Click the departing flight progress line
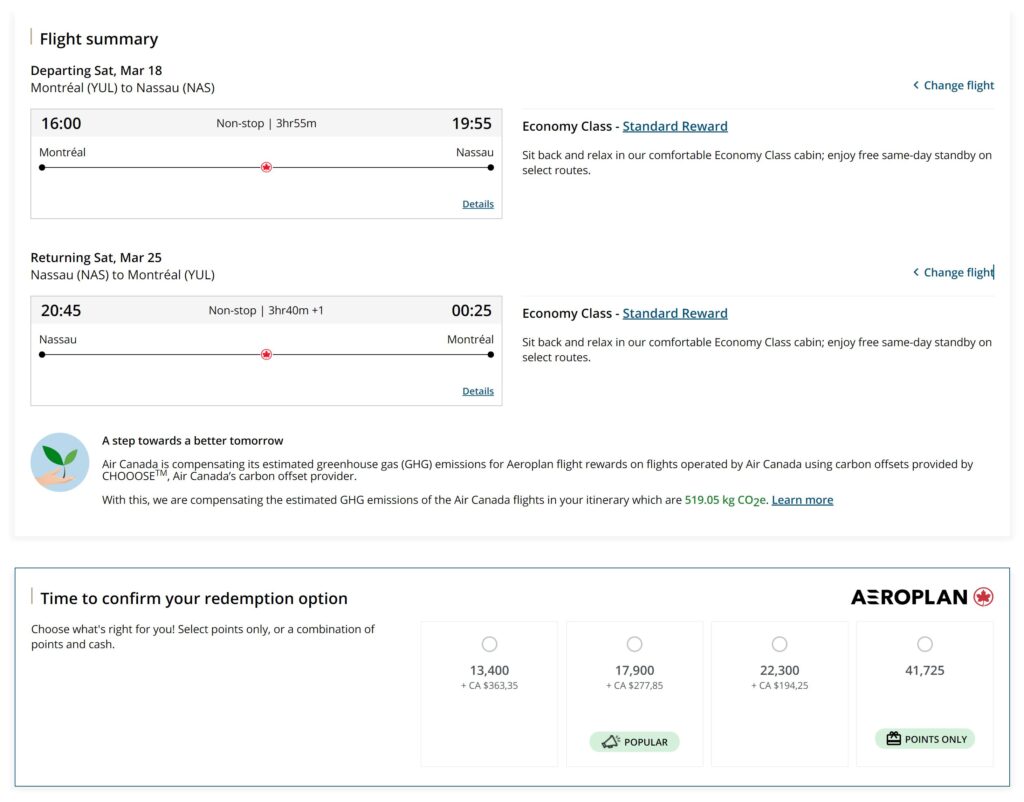The image size is (1024, 802). coord(150,167)
